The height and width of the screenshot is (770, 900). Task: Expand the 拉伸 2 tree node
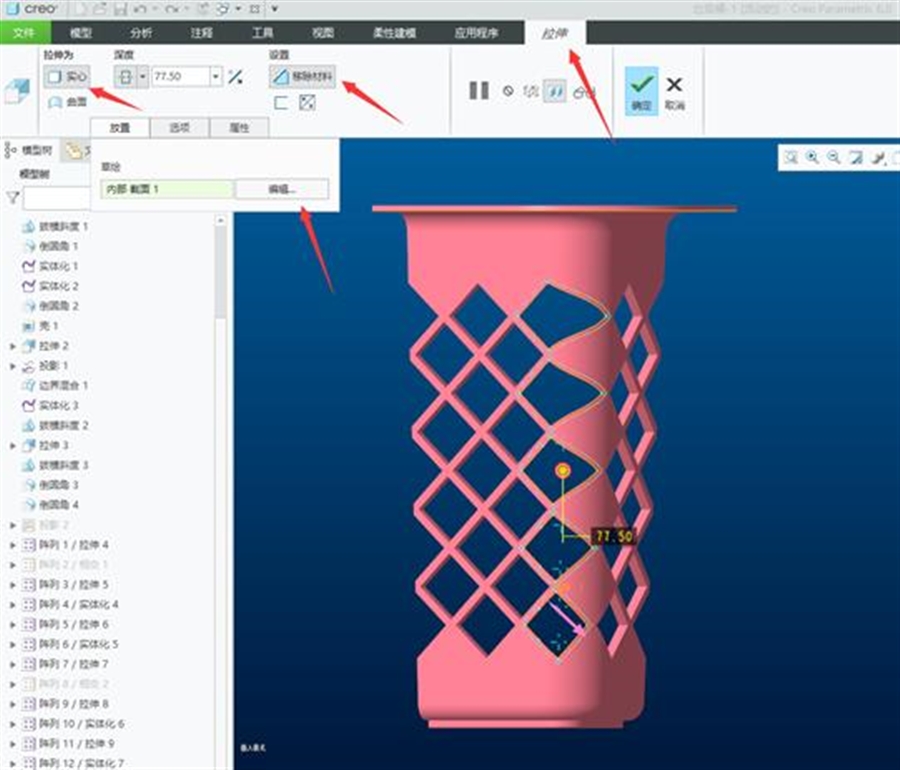[x=13, y=346]
